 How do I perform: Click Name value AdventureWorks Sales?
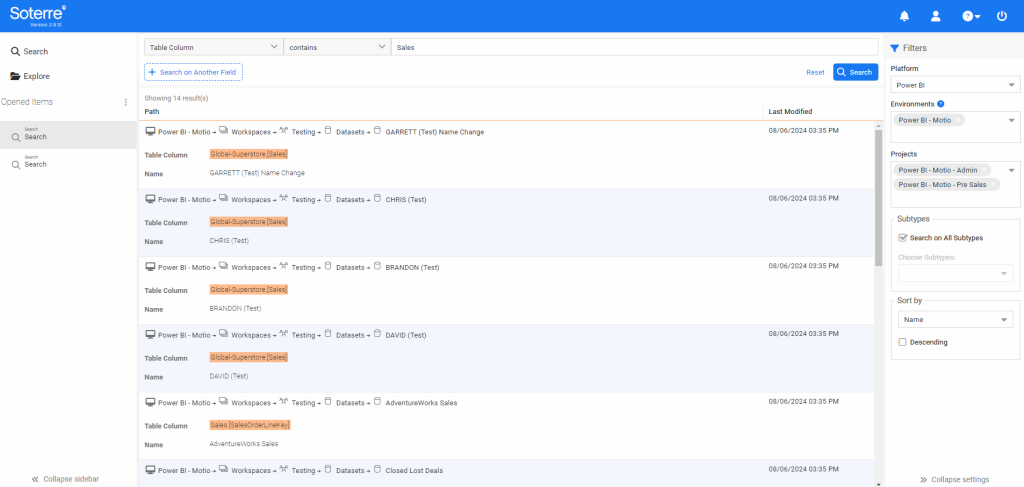pos(244,444)
